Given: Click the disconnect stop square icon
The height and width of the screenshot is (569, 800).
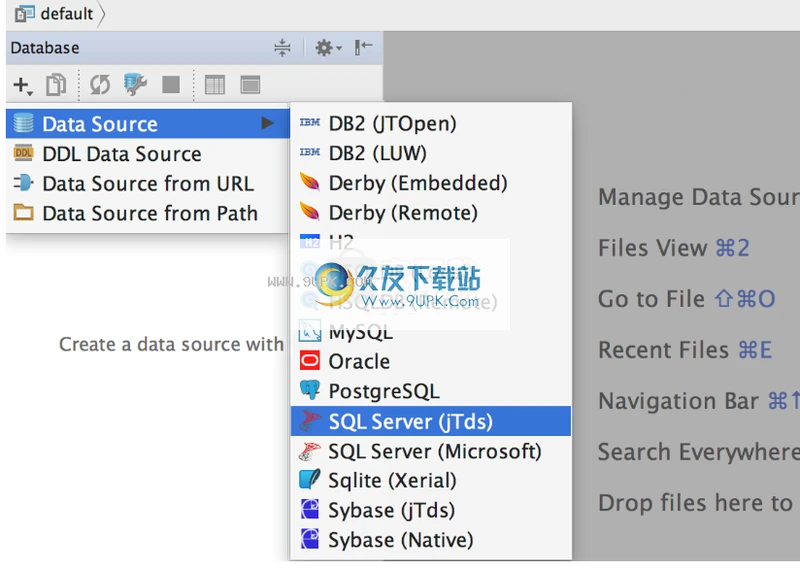Looking at the screenshot, I should [x=171, y=85].
